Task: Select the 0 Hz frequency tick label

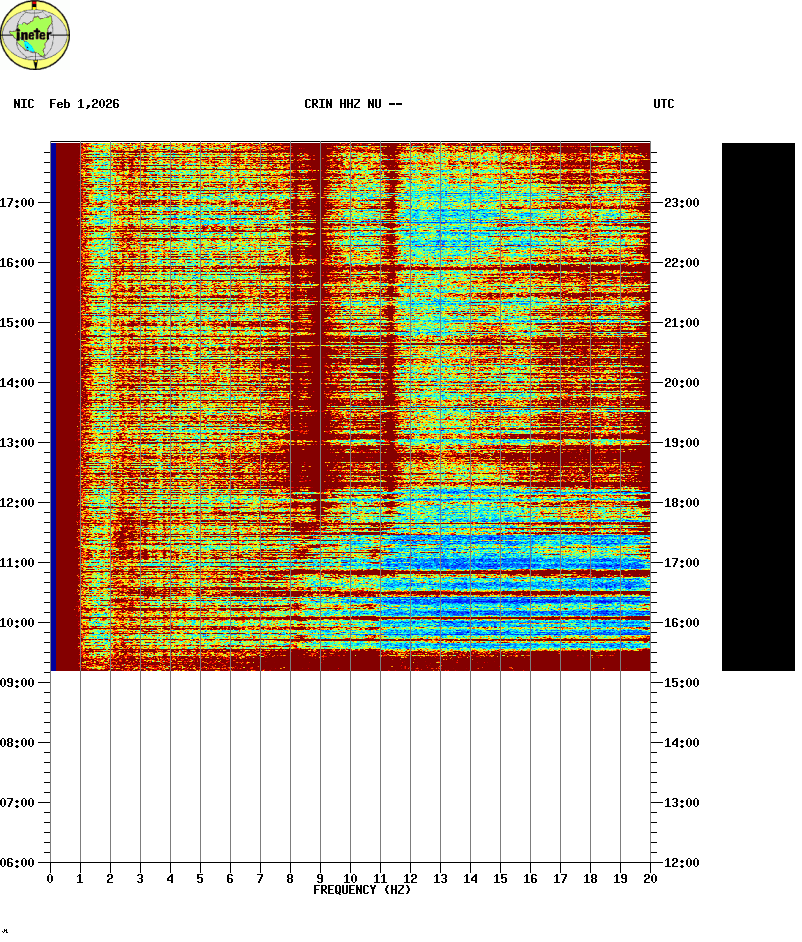Action: click(50, 879)
